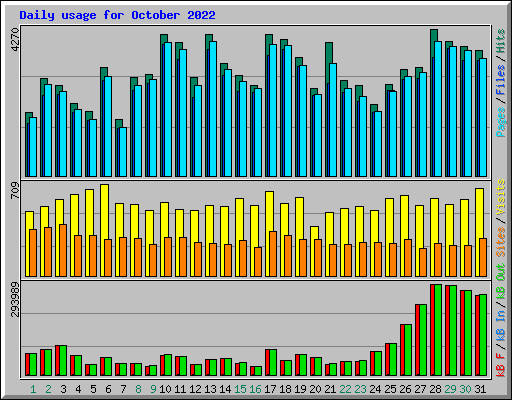Click the cyan pages bar for day 7
The image size is (512, 400).
123,152
